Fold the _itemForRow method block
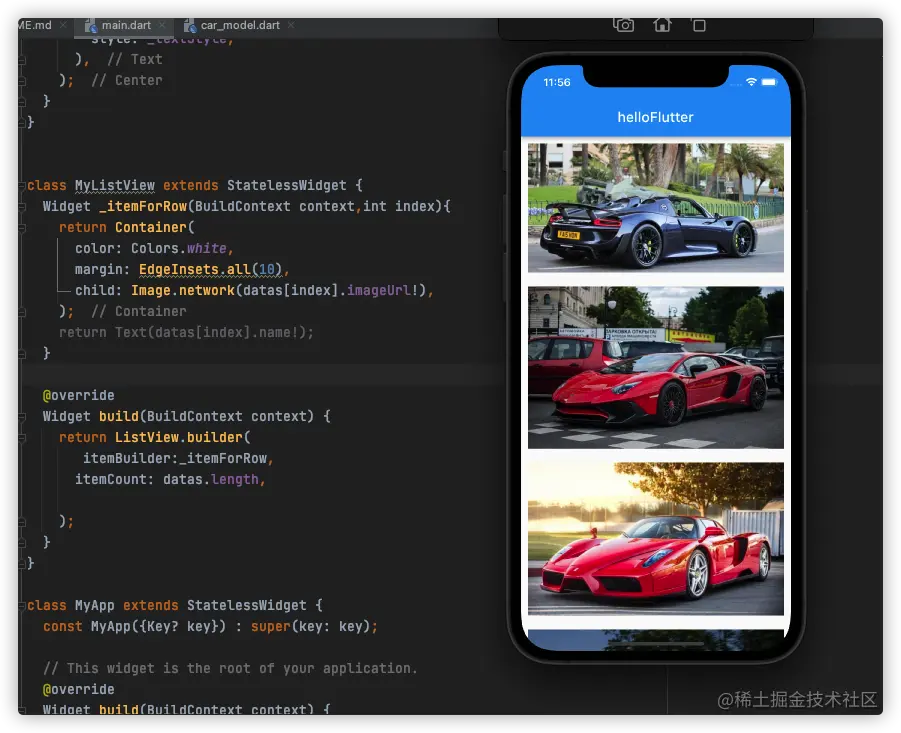 pos(22,207)
